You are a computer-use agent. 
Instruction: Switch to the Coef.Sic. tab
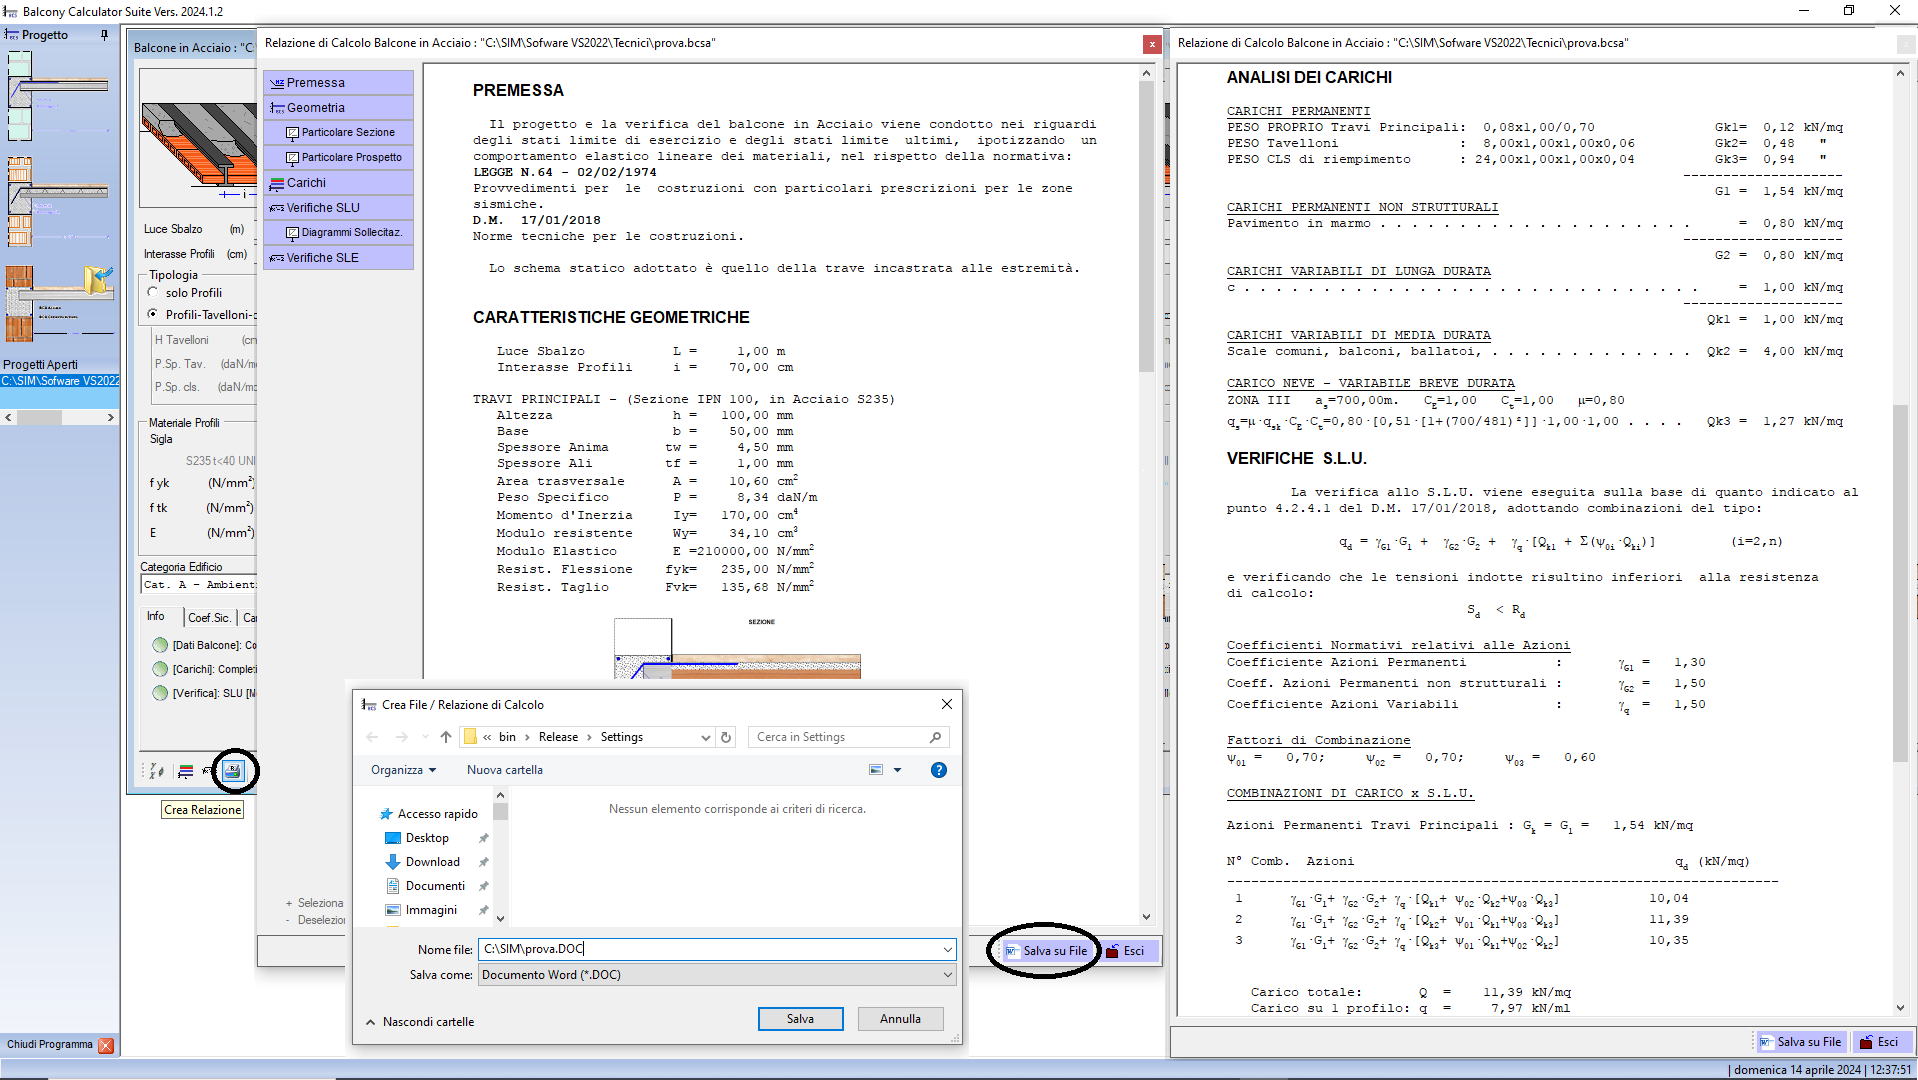210,618
